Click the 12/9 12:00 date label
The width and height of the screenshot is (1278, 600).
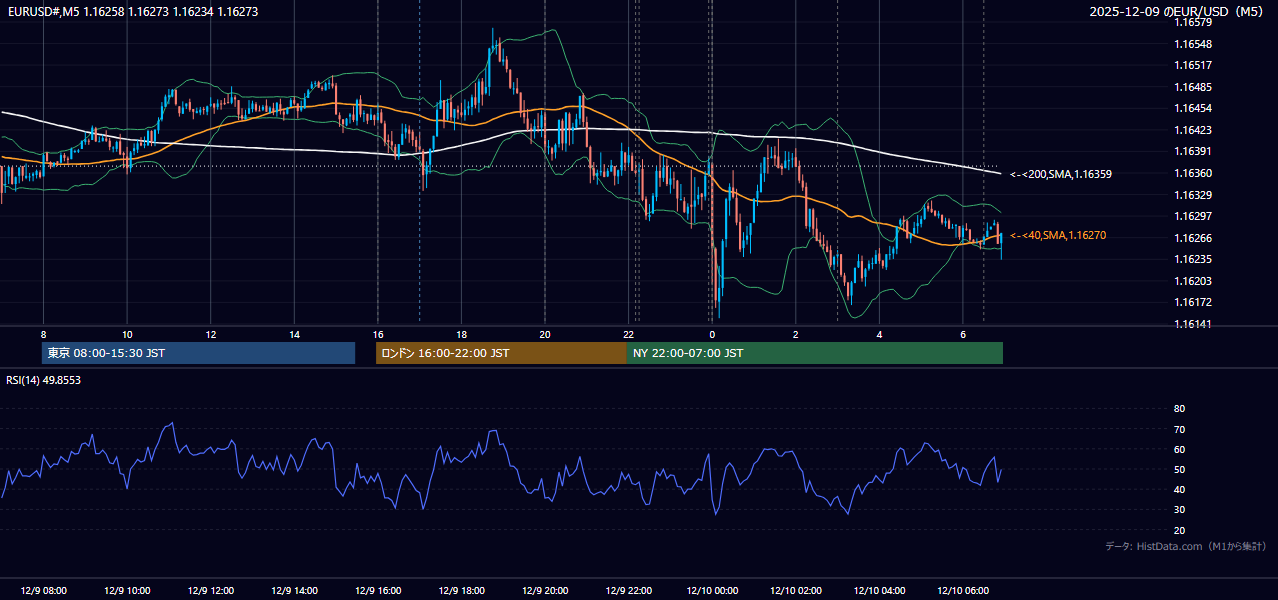coord(210,591)
